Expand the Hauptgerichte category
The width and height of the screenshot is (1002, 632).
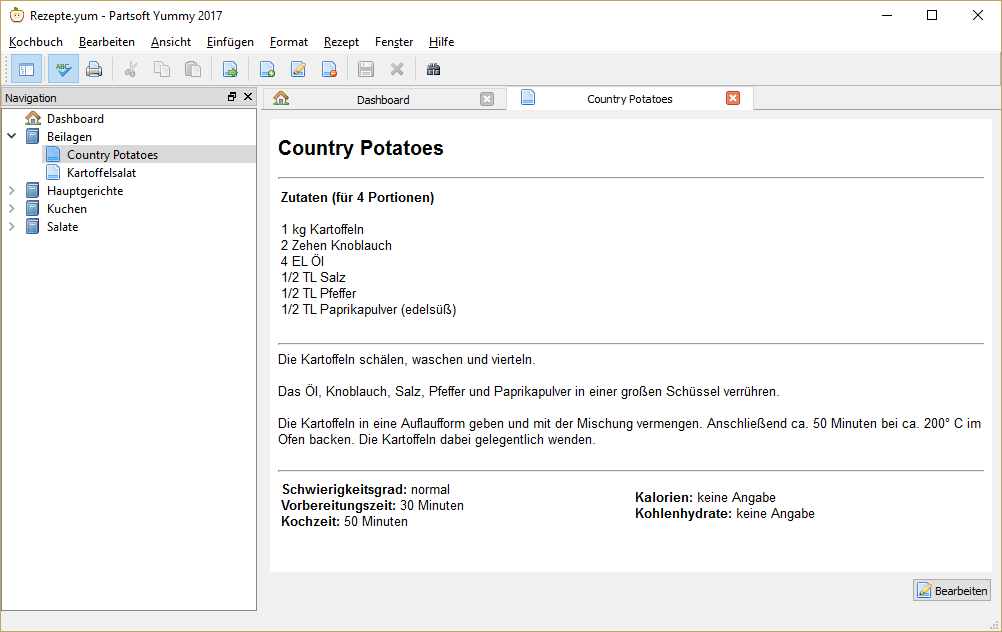12,191
